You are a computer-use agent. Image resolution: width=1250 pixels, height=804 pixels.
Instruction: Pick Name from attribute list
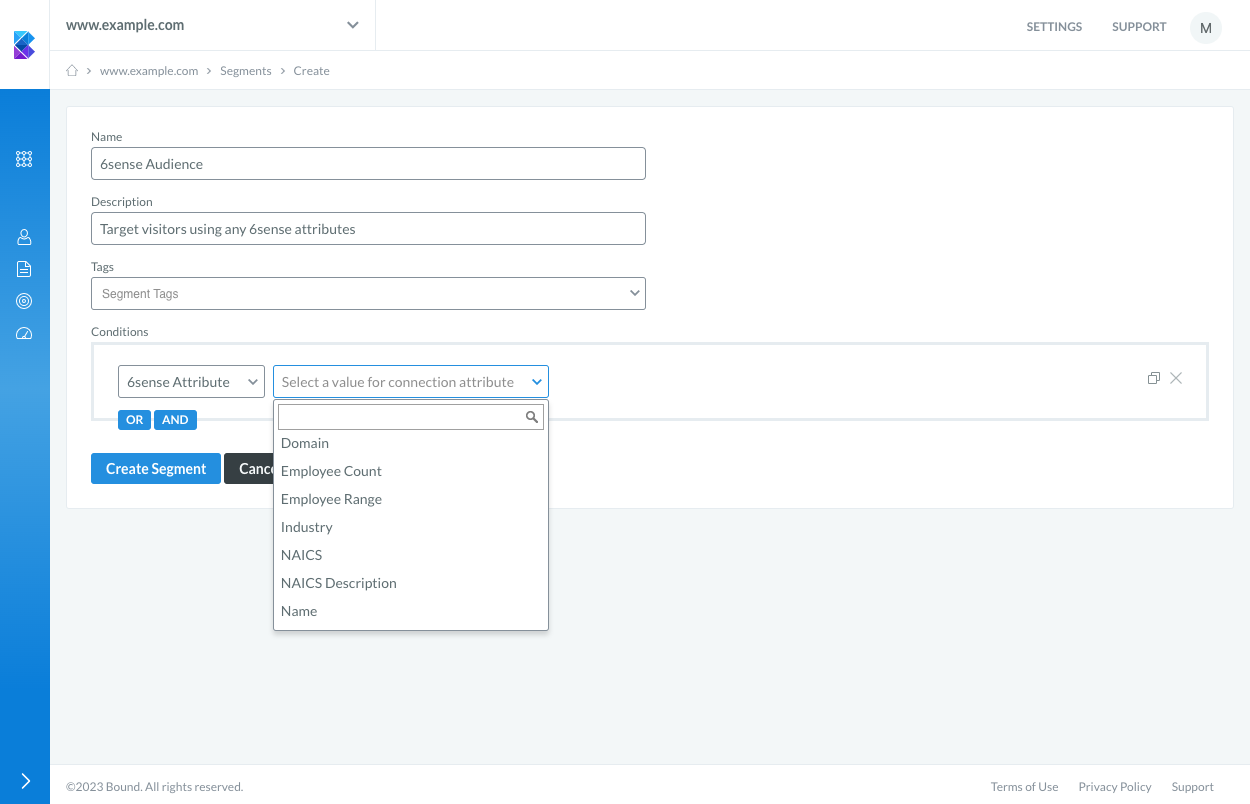[411, 611]
